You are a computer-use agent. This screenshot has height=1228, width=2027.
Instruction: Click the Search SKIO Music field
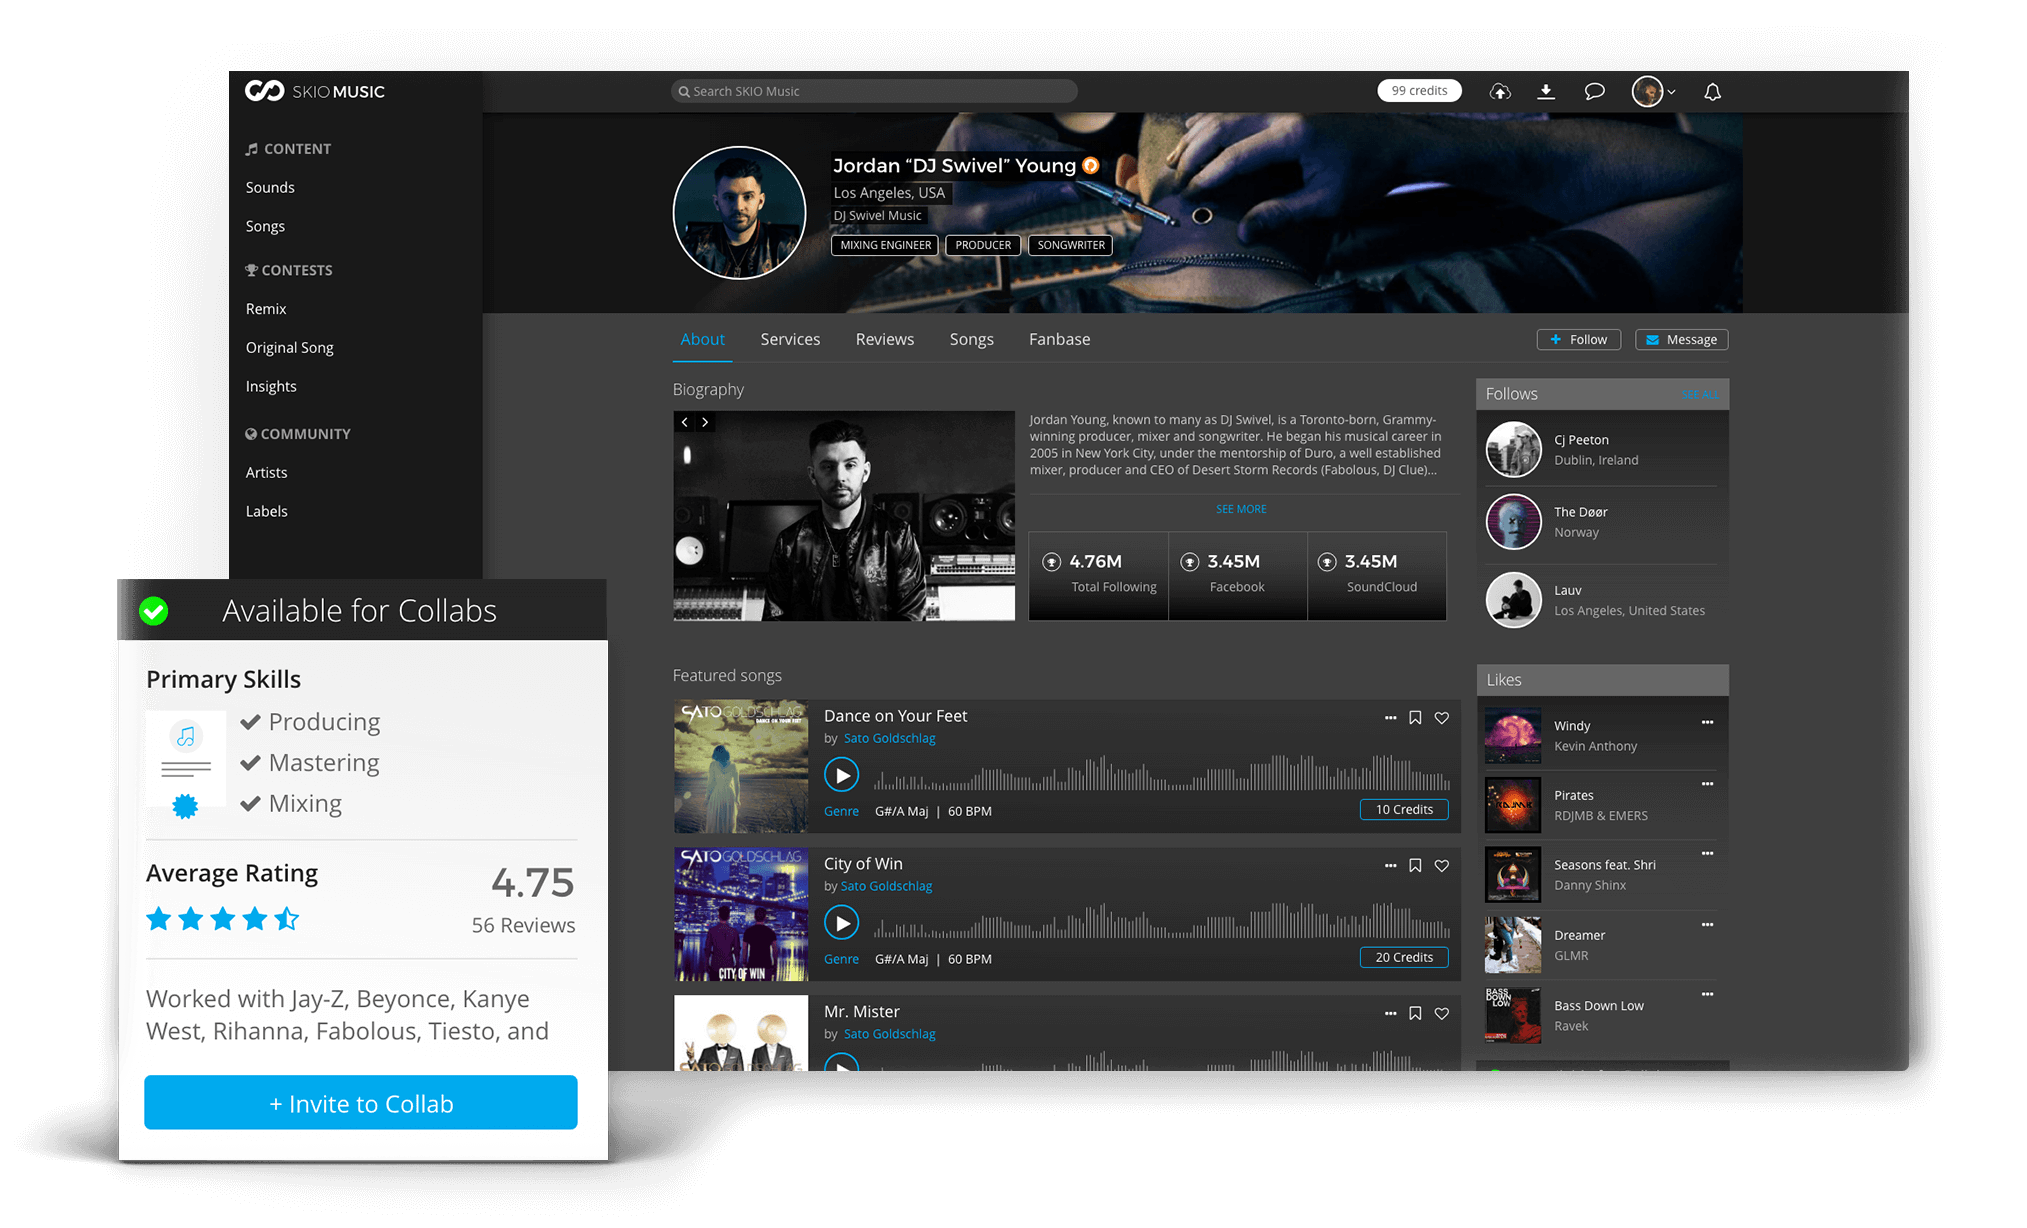[873, 90]
